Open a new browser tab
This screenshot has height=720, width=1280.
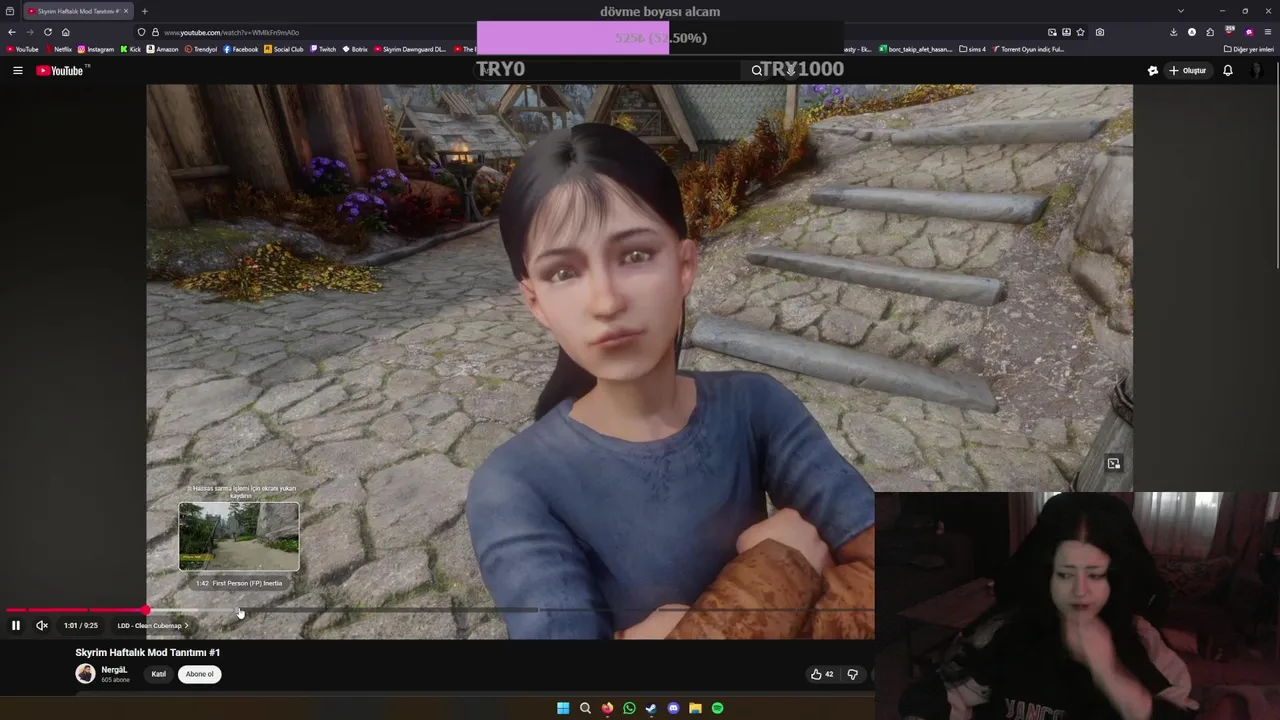[145, 11]
